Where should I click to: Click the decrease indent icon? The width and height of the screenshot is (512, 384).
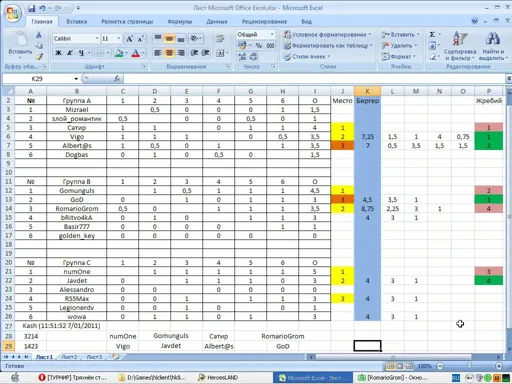point(194,53)
